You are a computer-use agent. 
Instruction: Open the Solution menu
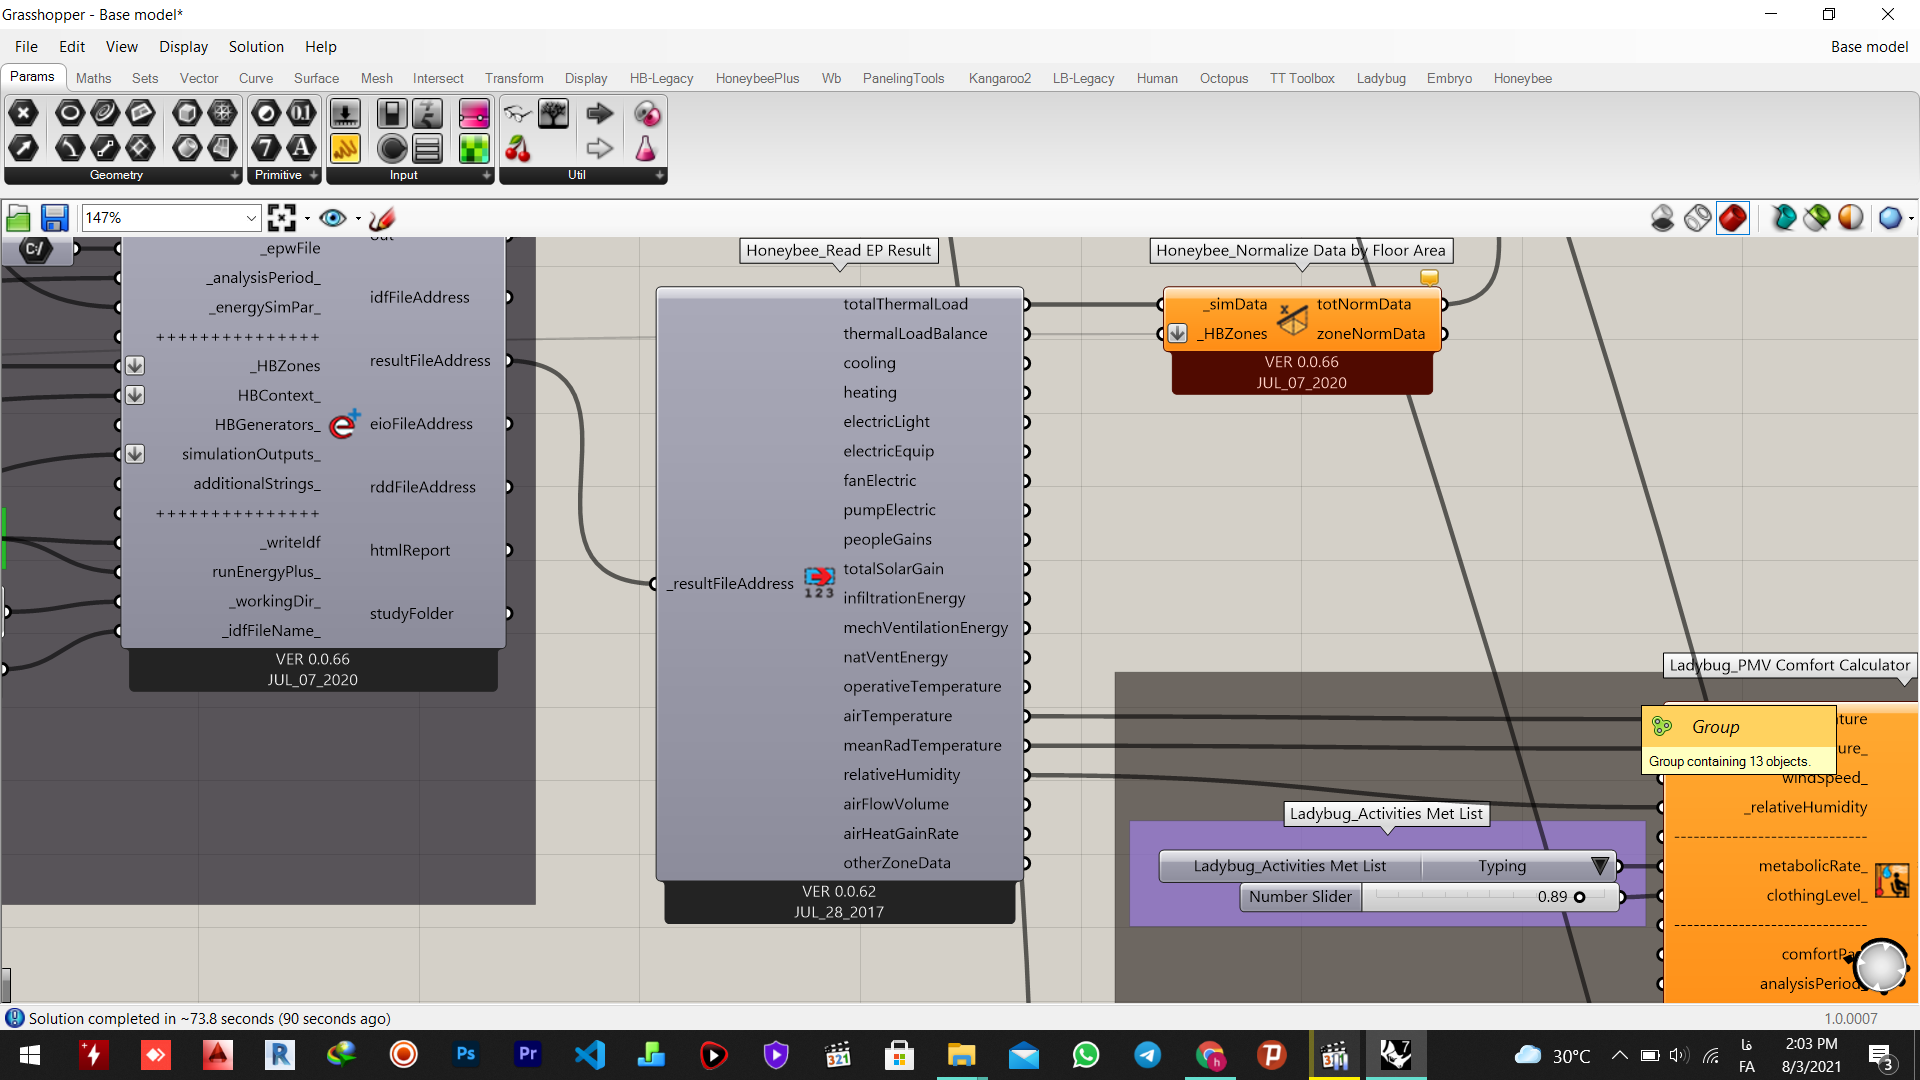click(256, 47)
